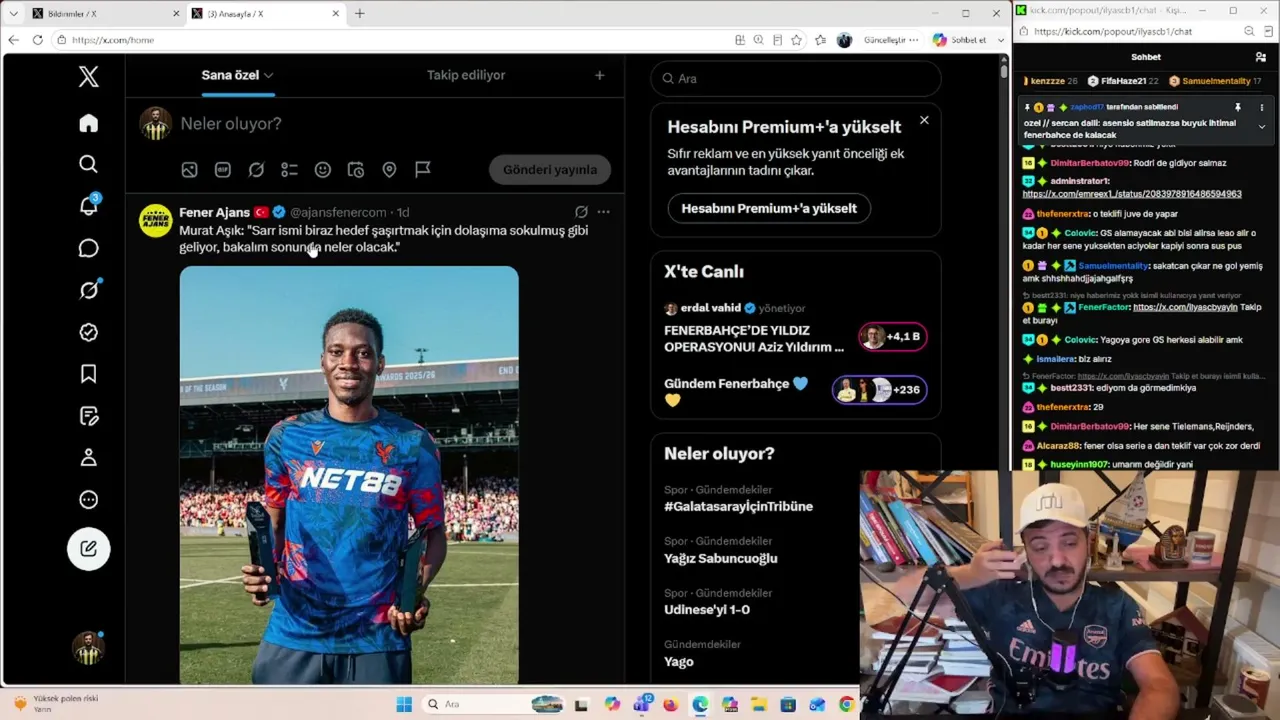Expand the pinned message in Kick chat
Viewport: 1280px width, 720px height.
[x=1261, y=127]
